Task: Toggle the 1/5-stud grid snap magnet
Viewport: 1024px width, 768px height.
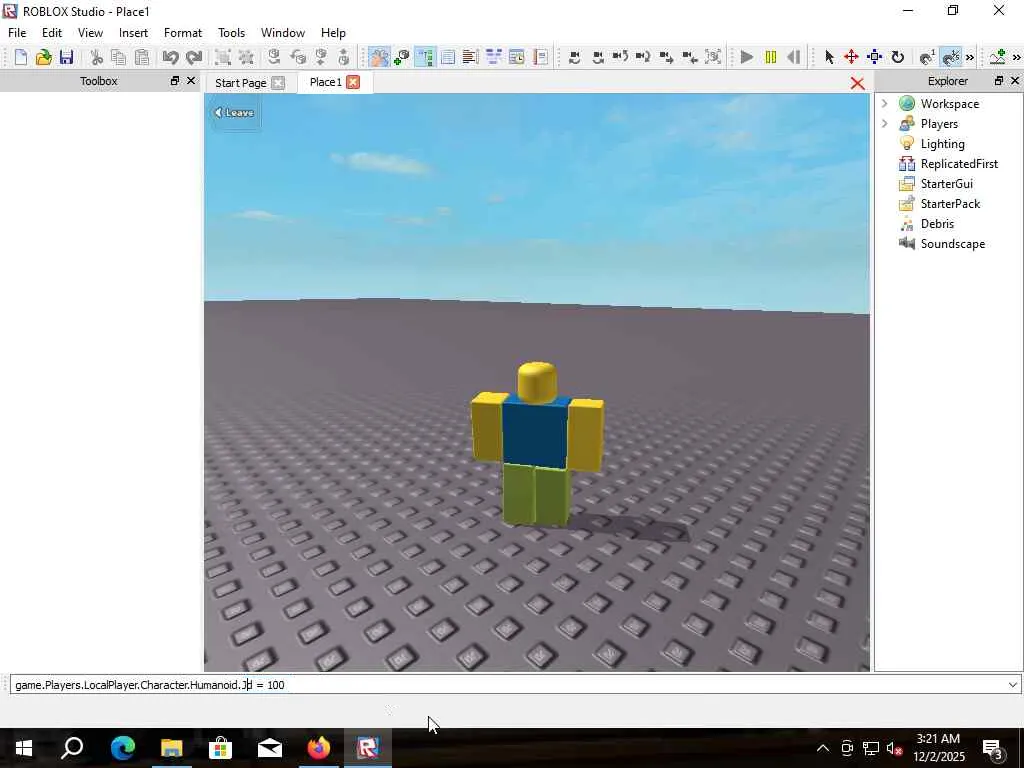Action: pos(951,57)
